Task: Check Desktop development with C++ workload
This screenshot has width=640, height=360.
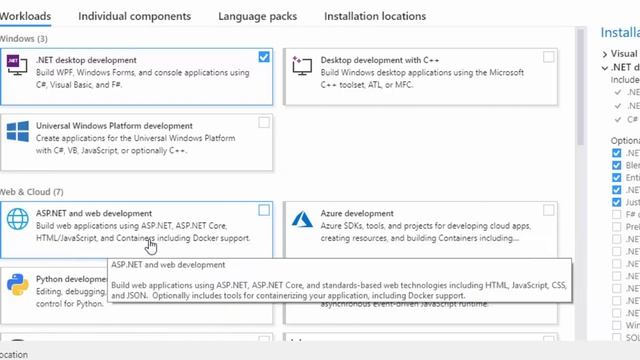Action: 549,57
